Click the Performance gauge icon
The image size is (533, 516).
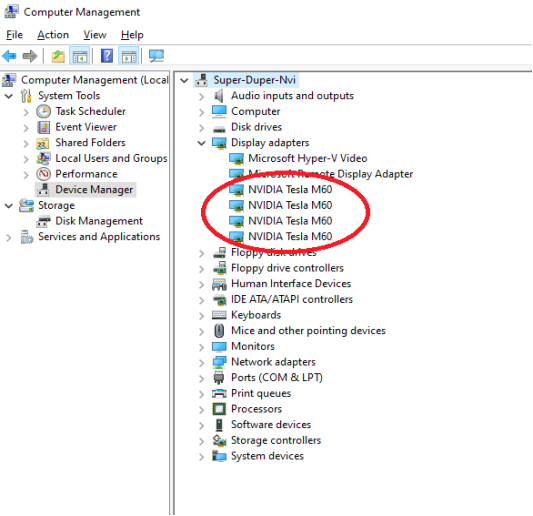pos(44,174)
